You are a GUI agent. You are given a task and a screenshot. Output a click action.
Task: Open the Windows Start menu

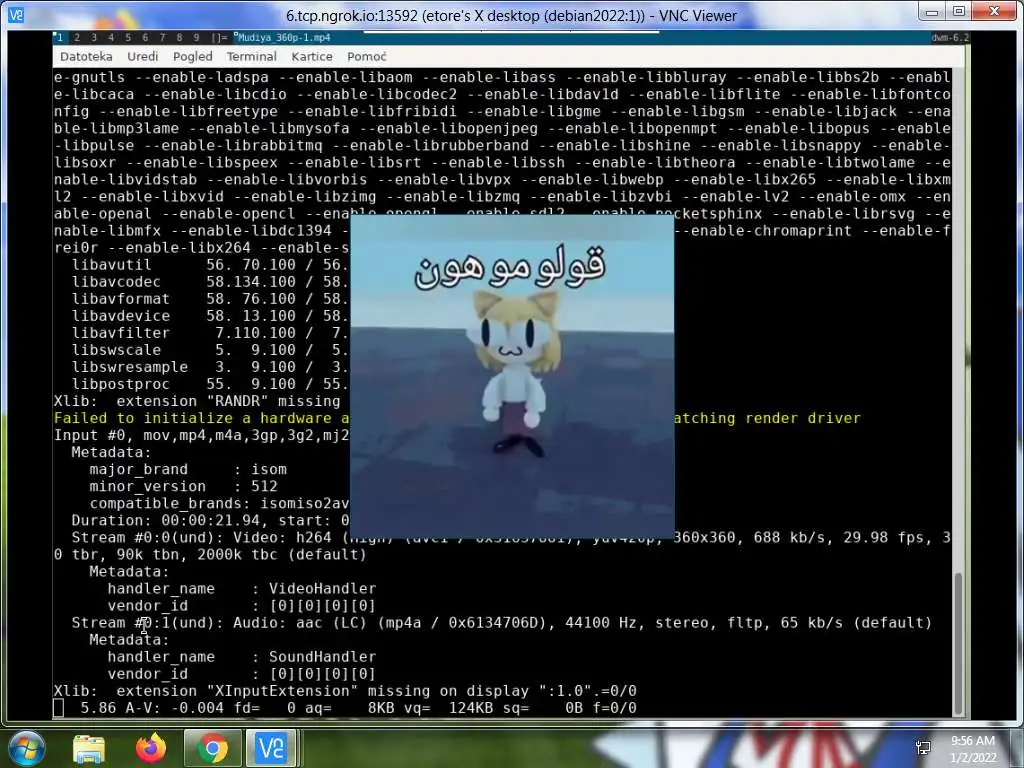tap(25, 748)
